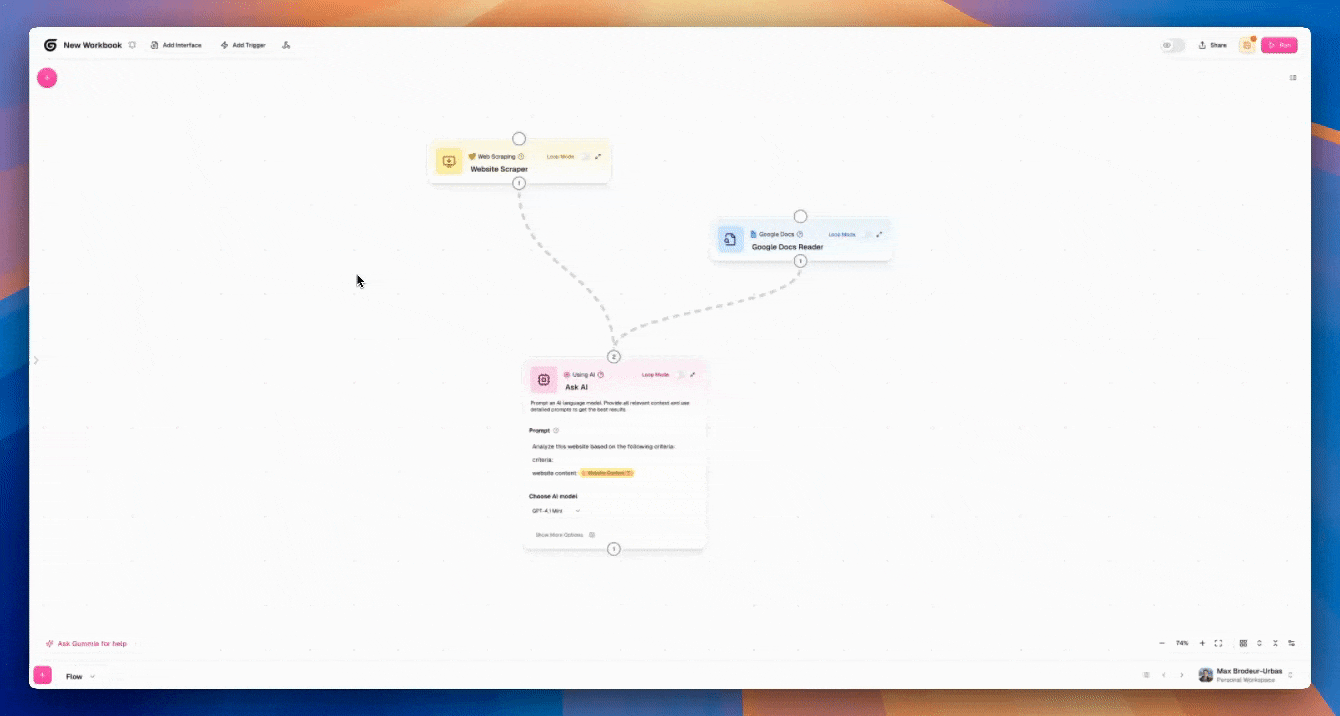Click the Google Docs Reader output connector

click(x=800, y=261)
